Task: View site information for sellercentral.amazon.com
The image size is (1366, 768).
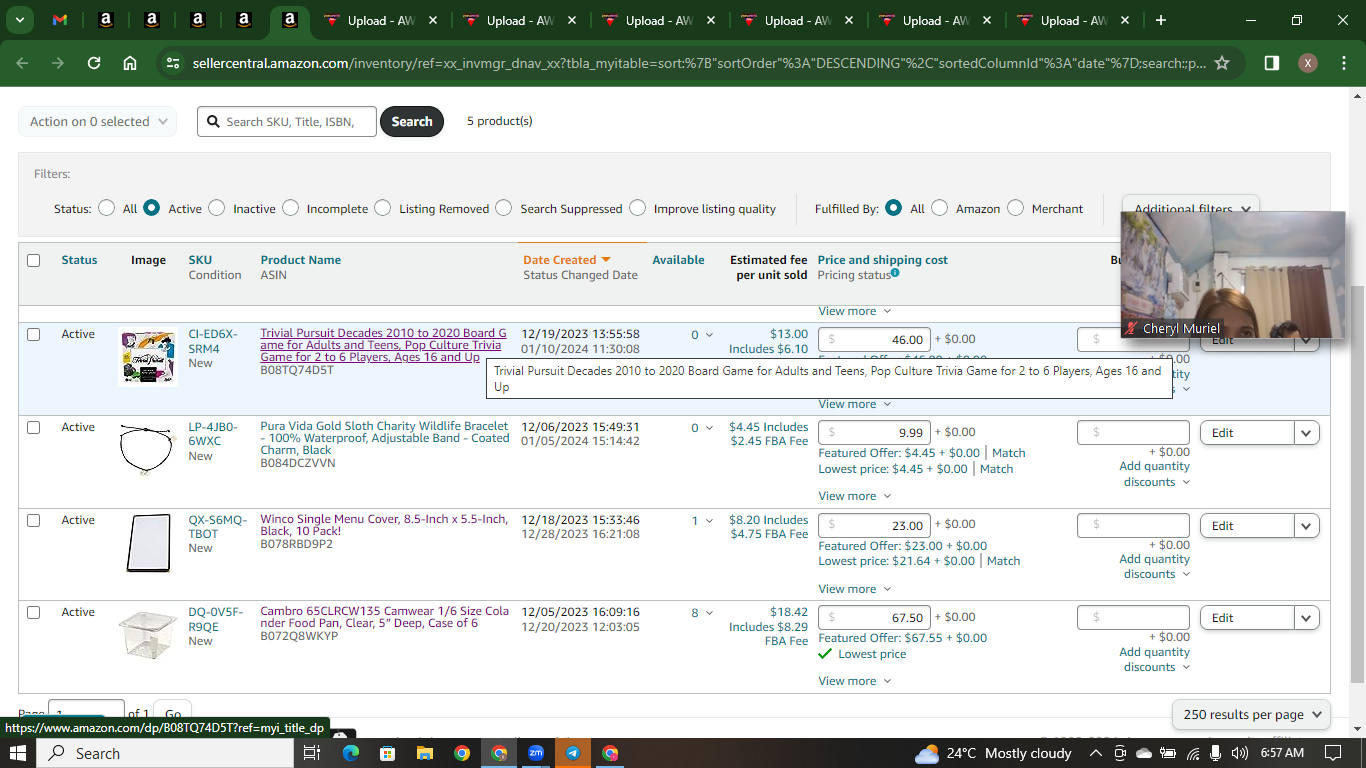Action: 172,63
